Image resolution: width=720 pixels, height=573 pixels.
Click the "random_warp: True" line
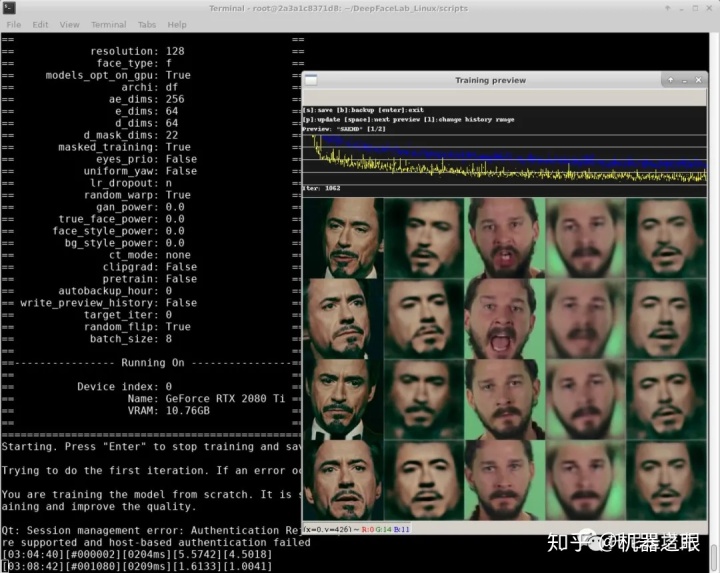tap(137, 195)
